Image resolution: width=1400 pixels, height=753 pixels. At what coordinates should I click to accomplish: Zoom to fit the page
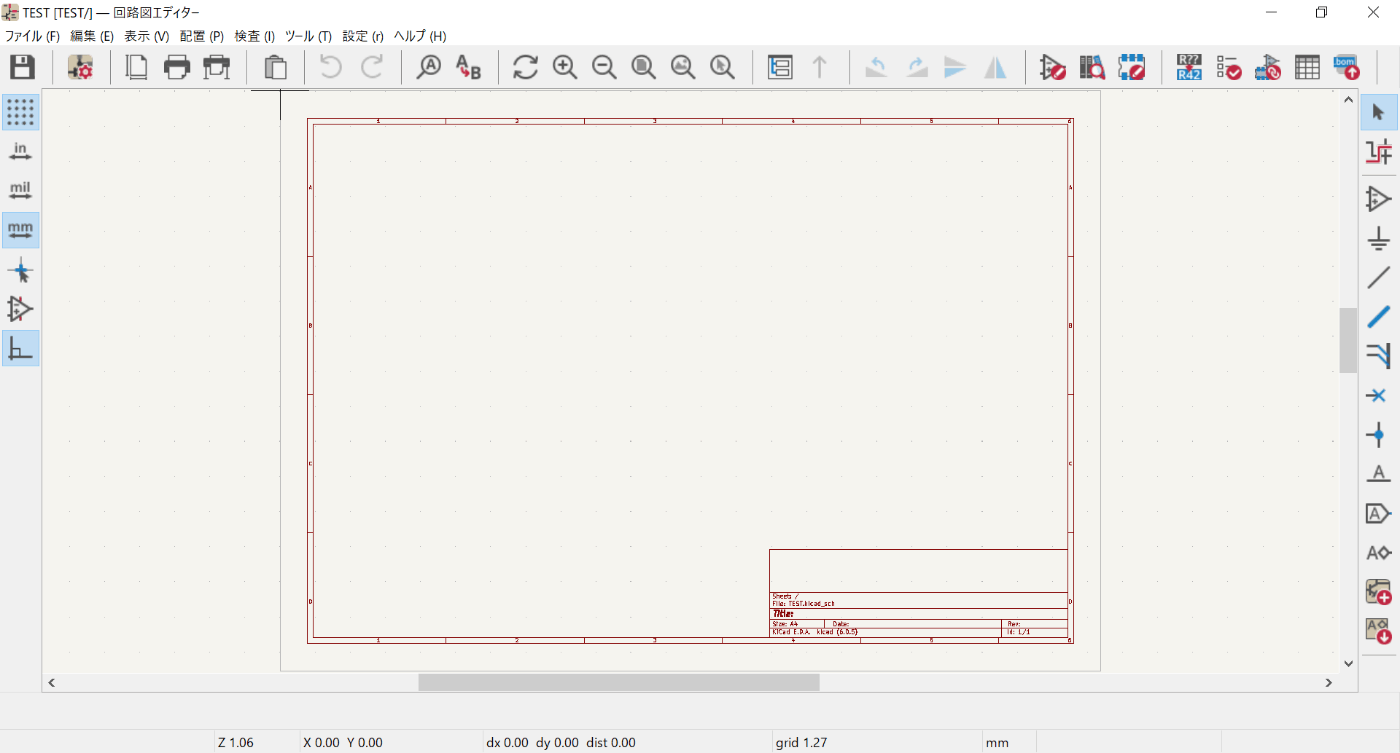643,67
